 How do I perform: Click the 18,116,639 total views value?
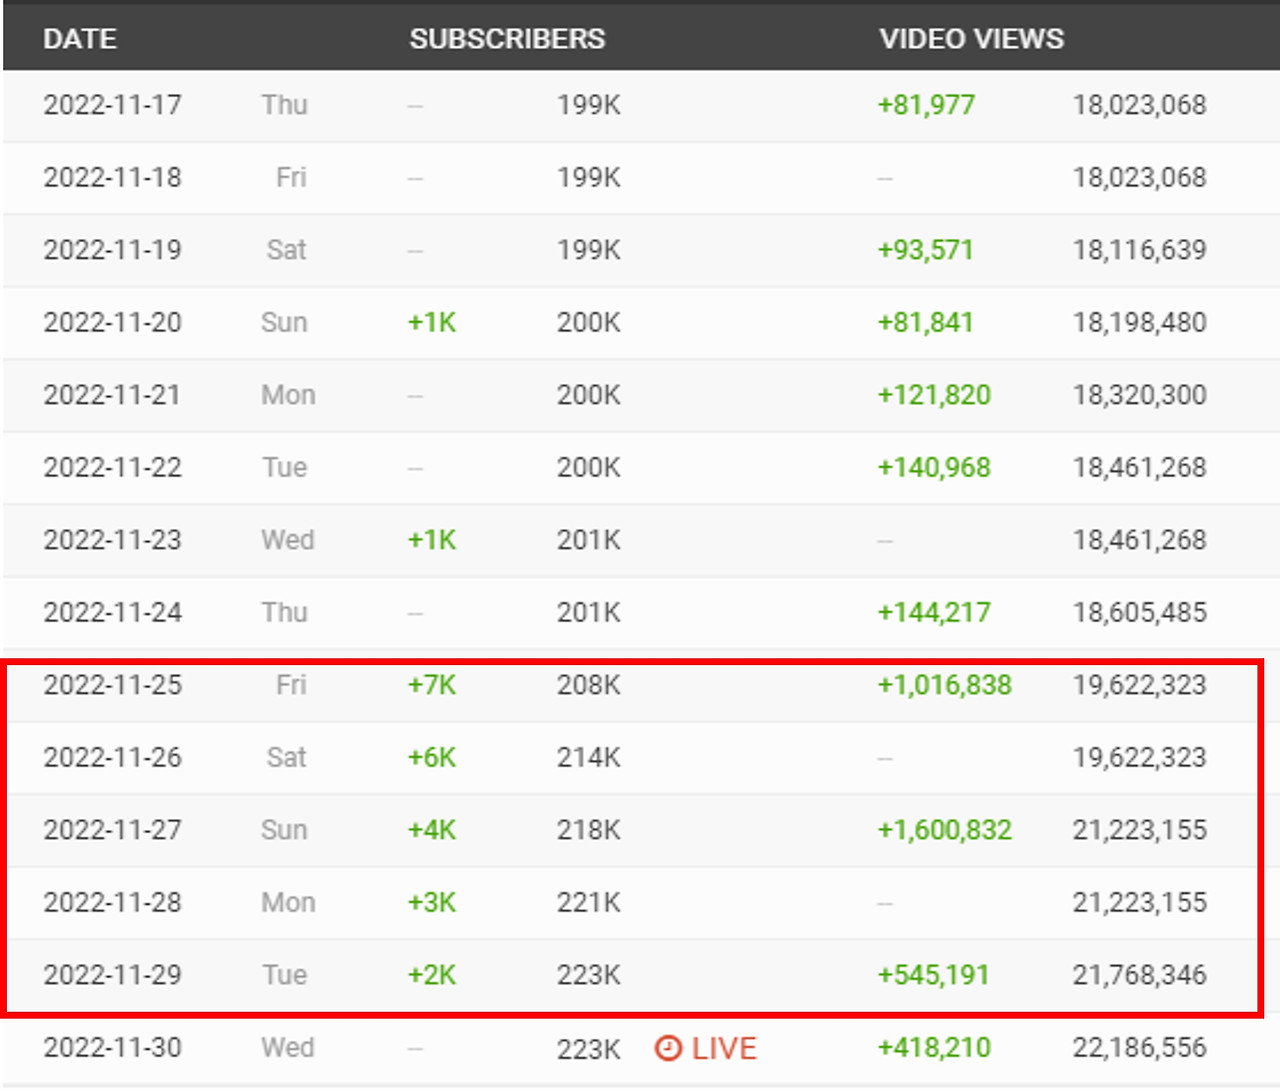(1140, 250)
